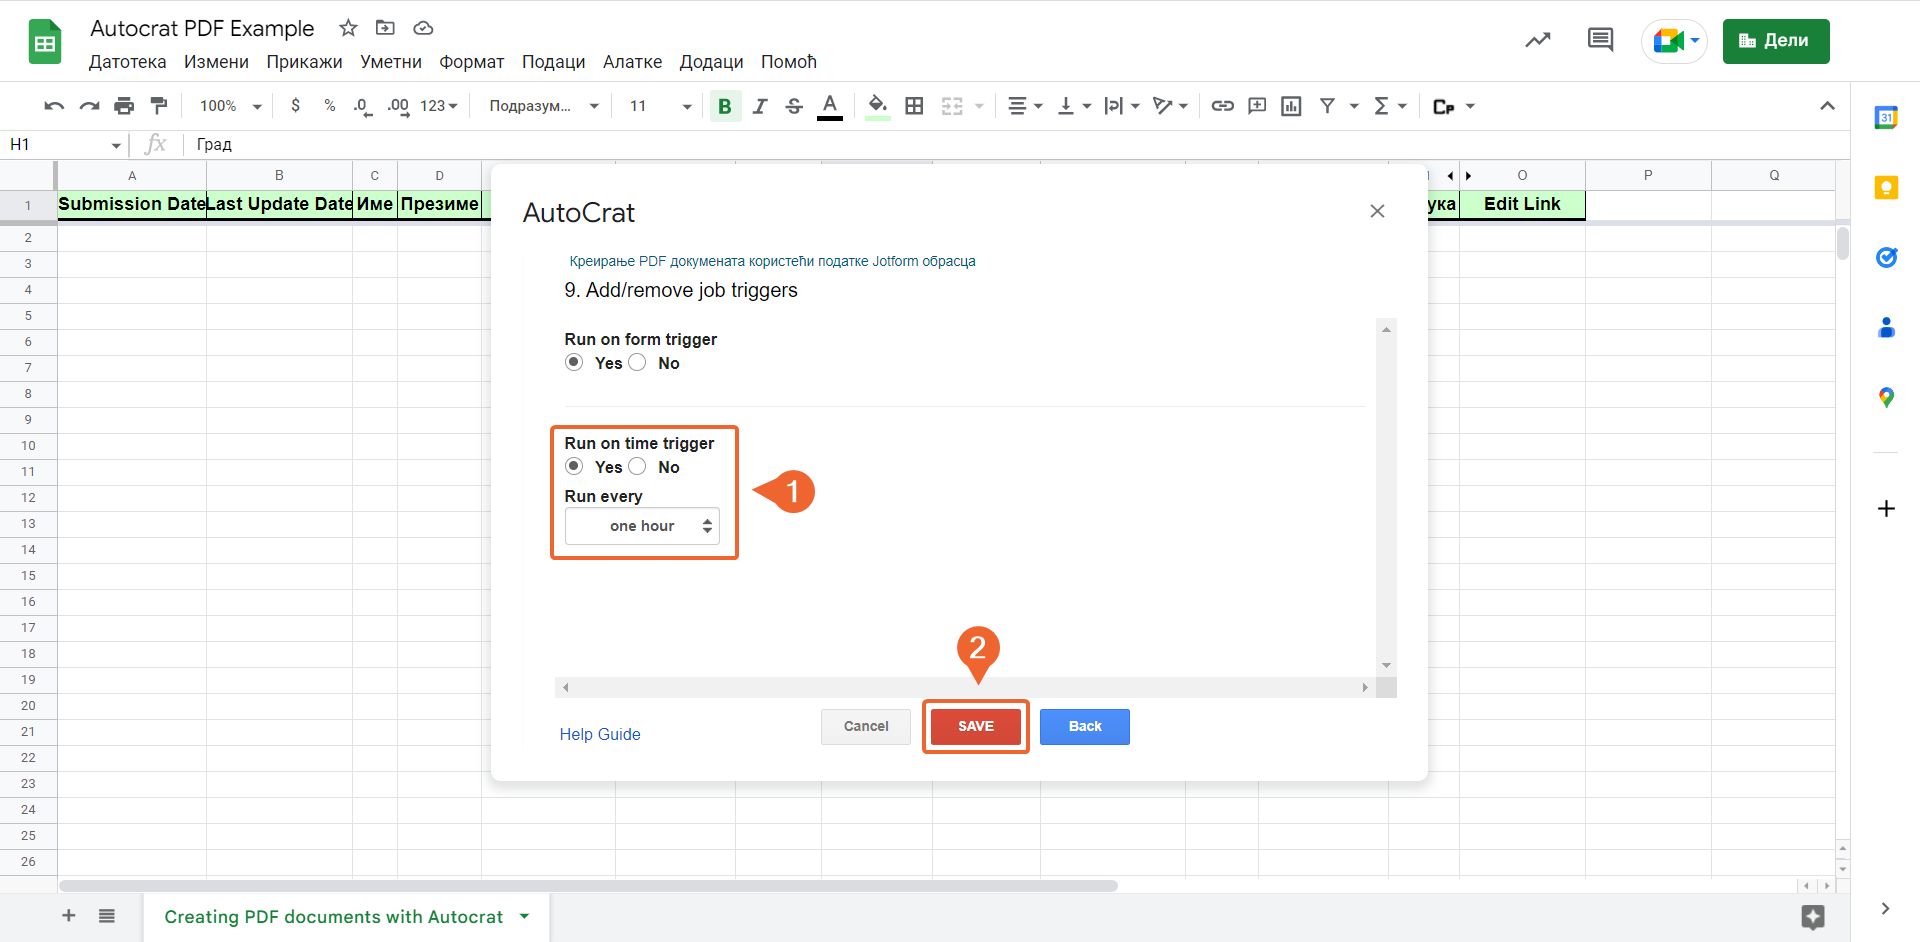Open the Run every interval dropdown
Image resolution: width=1920 pixels, height=942 pixels.
(642, 526)
